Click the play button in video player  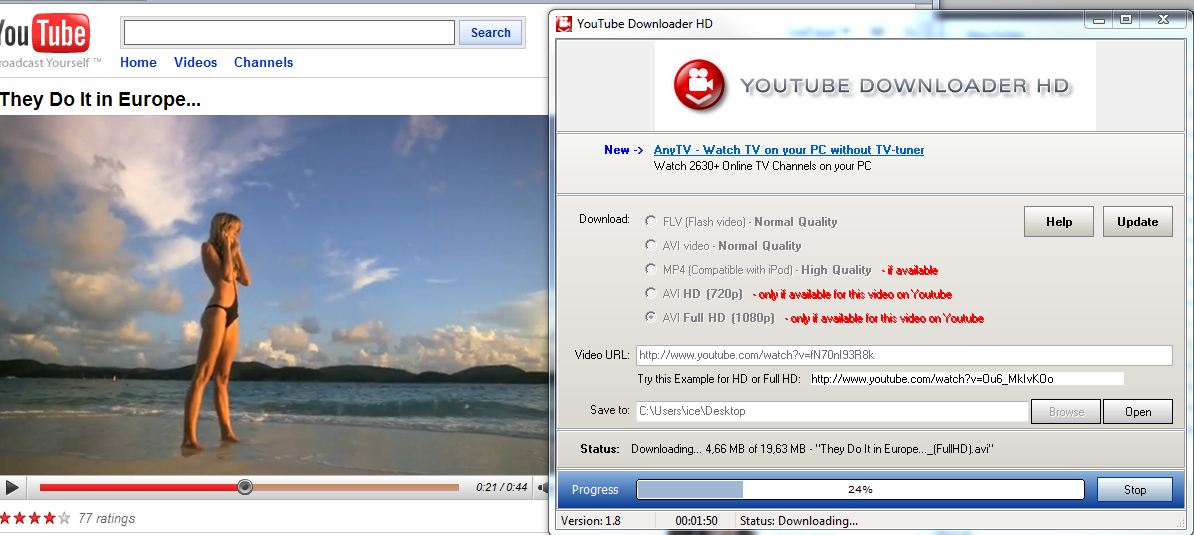coord(11,487)
